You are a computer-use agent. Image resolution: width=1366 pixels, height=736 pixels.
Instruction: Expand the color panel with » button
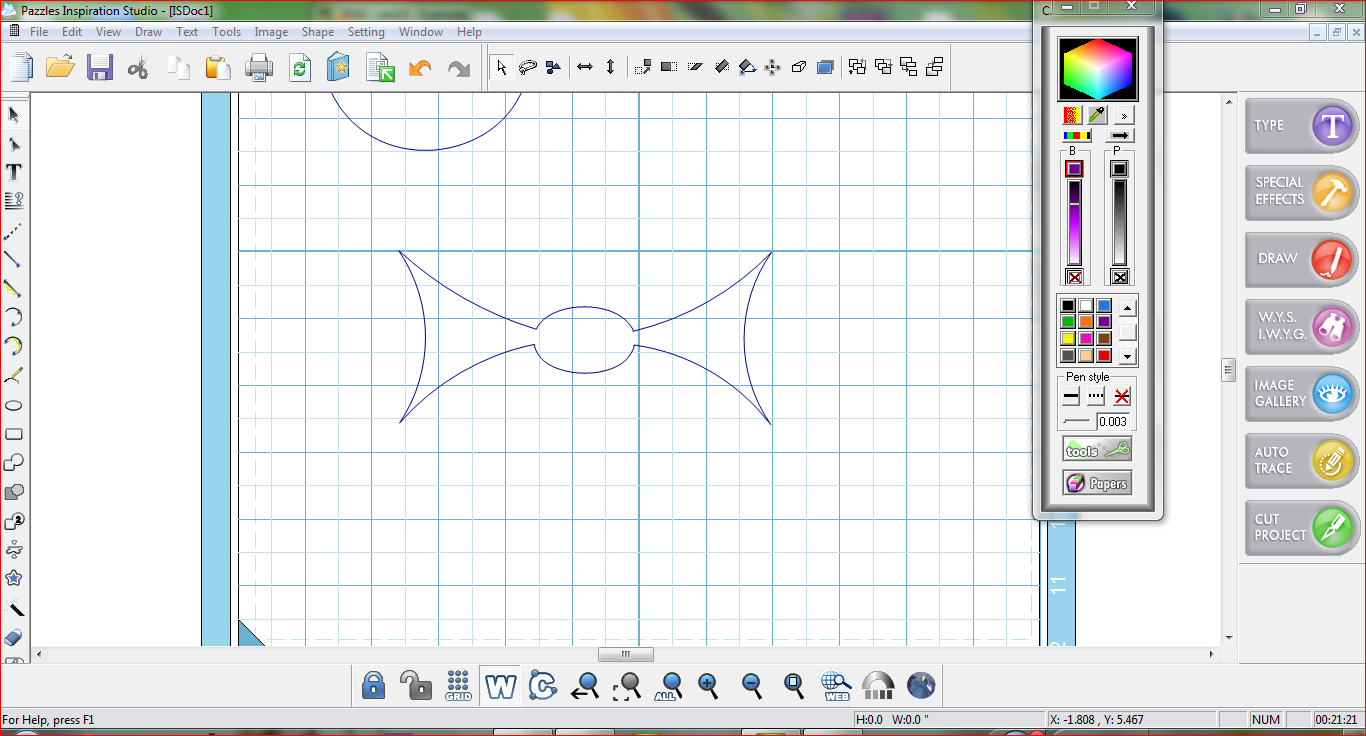pos(1124,115)
